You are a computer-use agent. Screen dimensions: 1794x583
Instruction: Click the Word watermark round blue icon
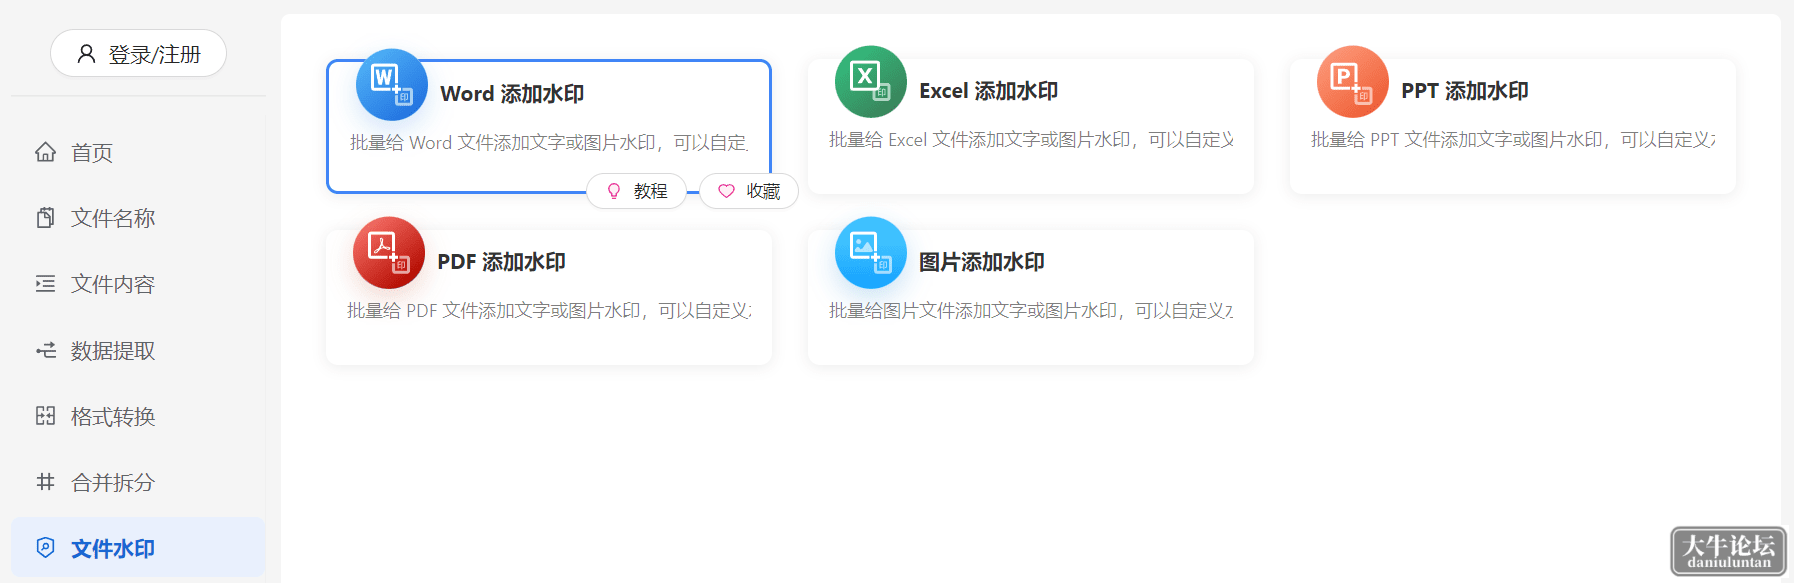(x=392, y=85)
